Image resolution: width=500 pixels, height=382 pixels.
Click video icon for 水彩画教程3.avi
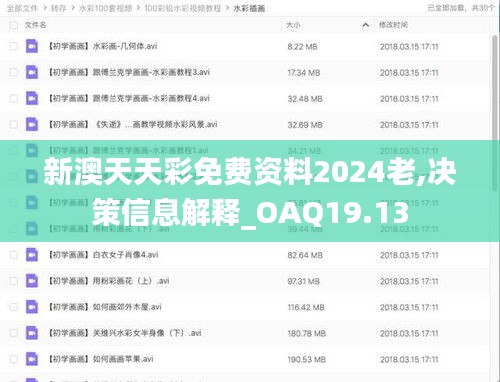32,72
